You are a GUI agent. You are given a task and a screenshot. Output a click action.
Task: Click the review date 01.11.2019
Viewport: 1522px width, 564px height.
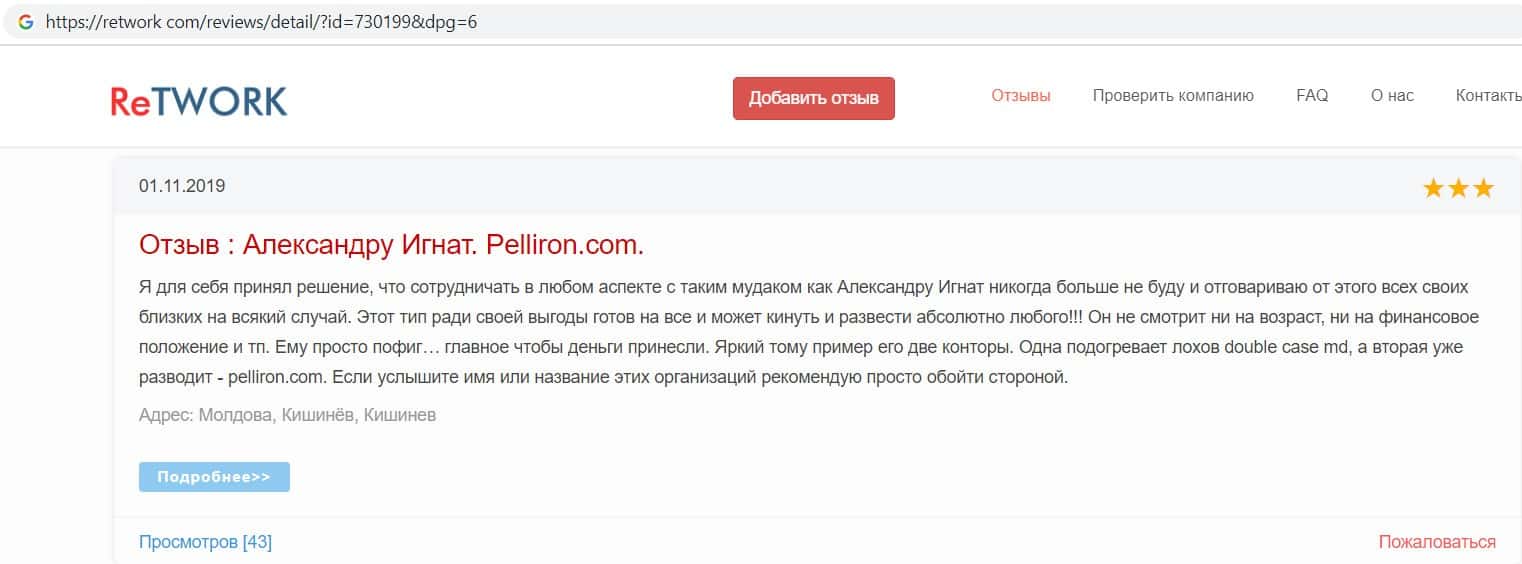pyautogui.click(x=182, y=186)
